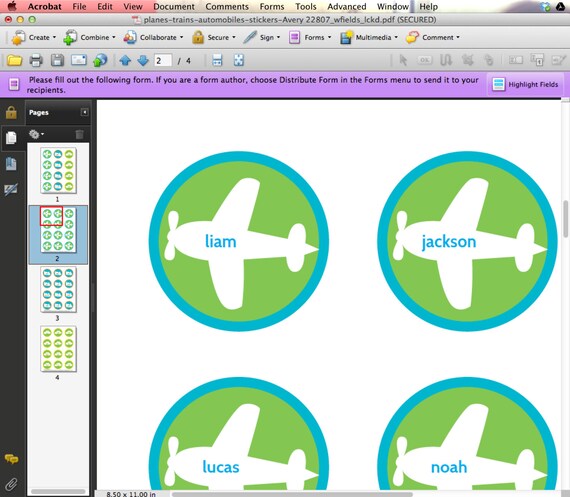The image size is (570, 497).
Task: Click the form document icon in purple bar
Action: (14, 85)
